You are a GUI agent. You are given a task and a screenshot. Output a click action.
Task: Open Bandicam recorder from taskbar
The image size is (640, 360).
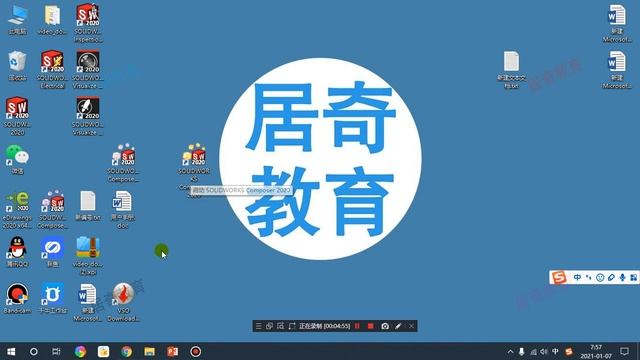pyautogui.click(x=196, y=351)
